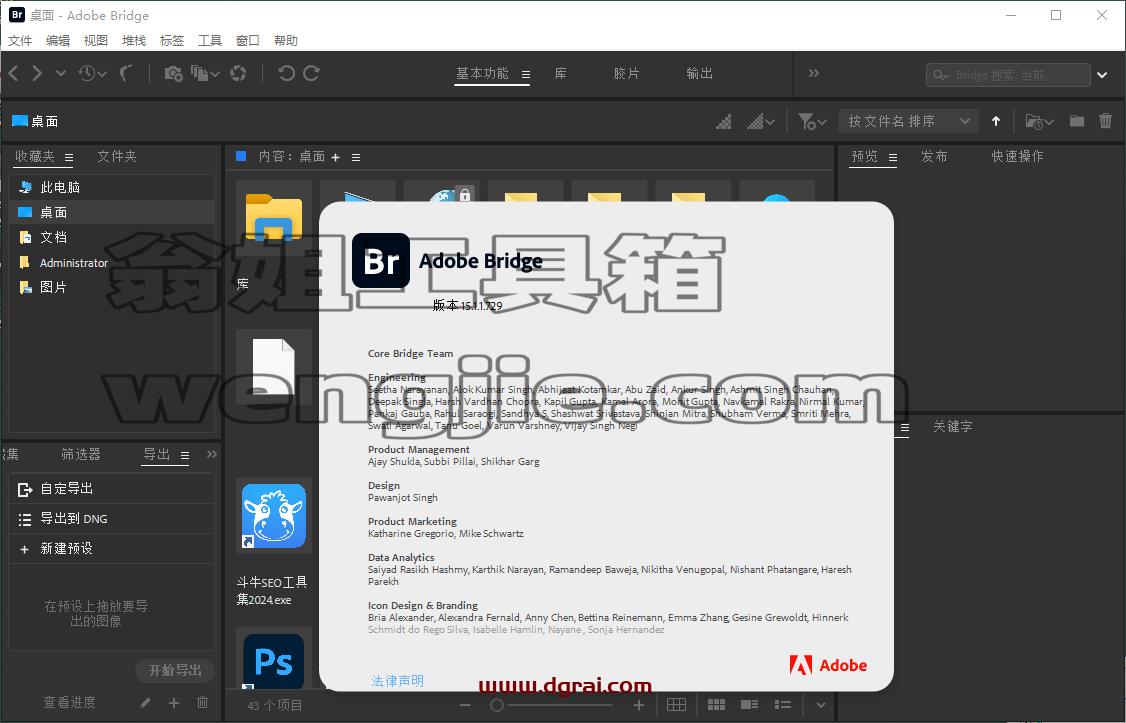Click the delete item trash icon

(x=1105, y=121)
